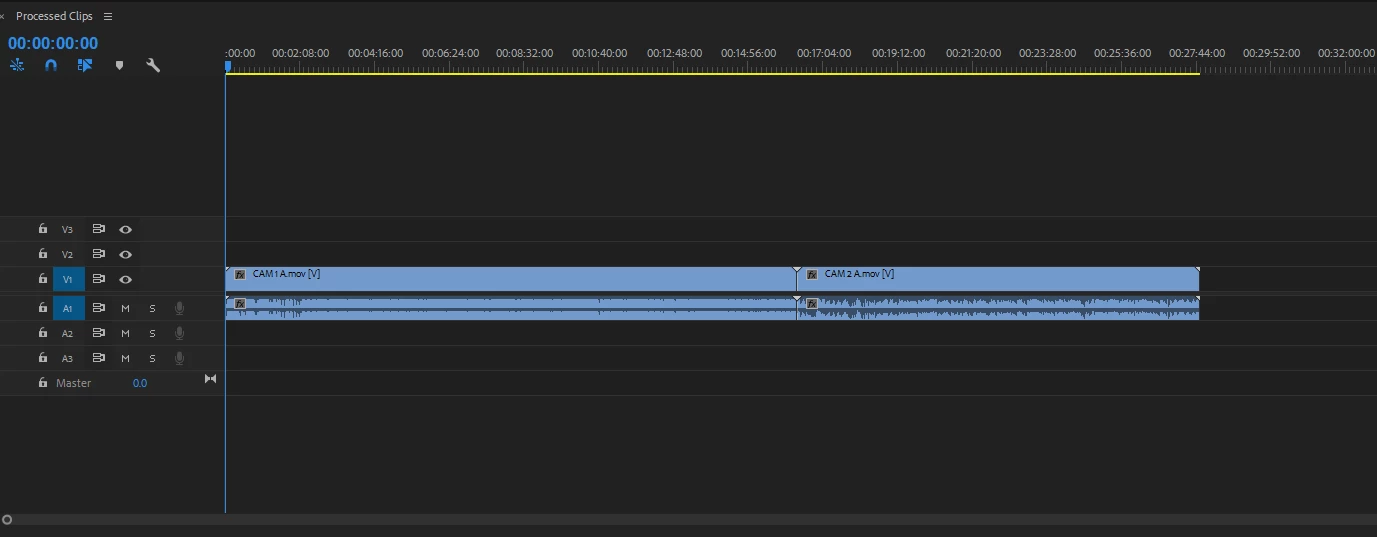Select the CAM 2 A.mov video clip

coord(998,279)
